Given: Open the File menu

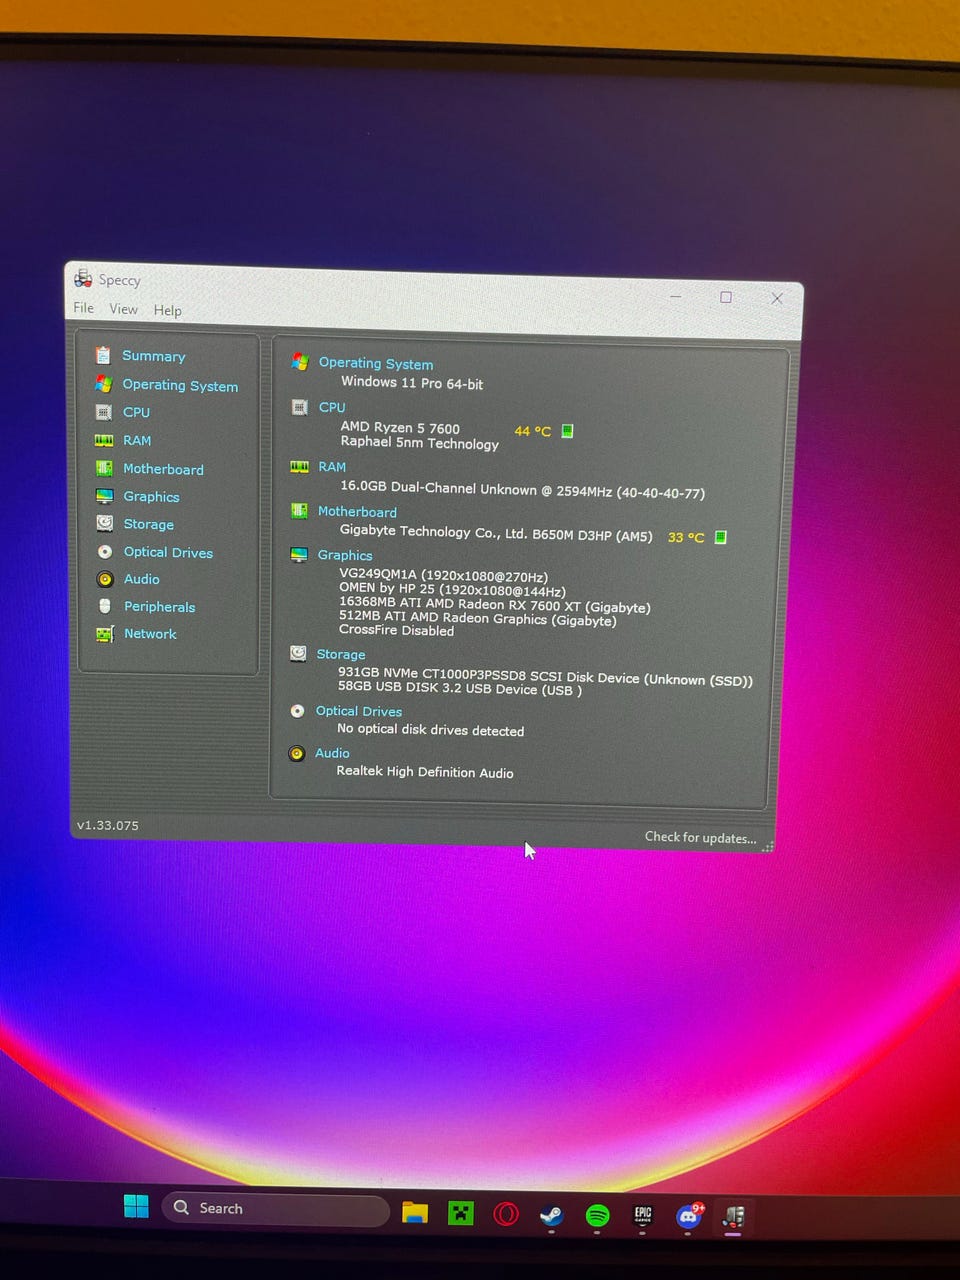Looking at the screenshot, I should [x=84, y=308].
